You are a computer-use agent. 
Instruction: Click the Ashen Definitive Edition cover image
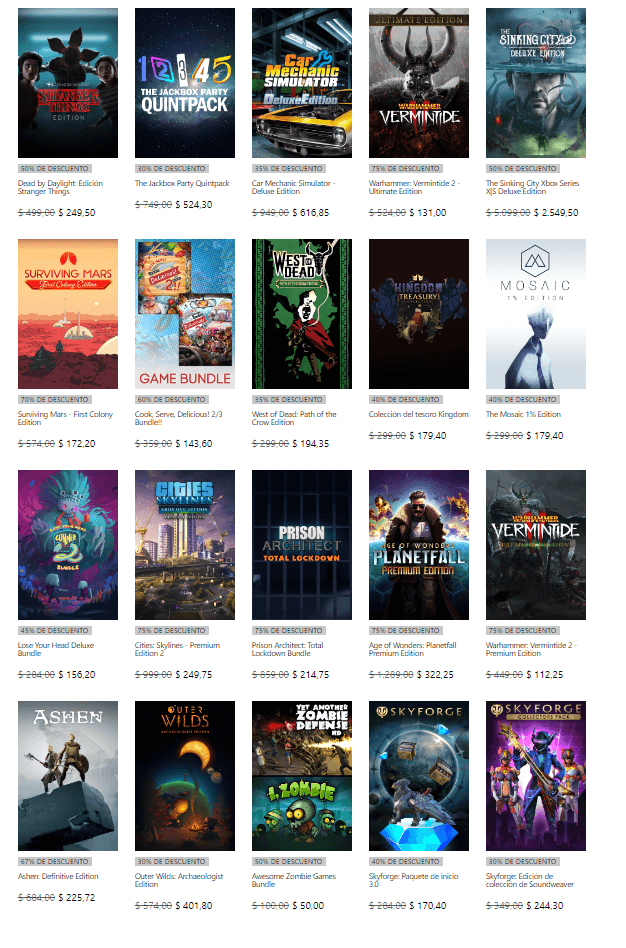click(68, 776)
